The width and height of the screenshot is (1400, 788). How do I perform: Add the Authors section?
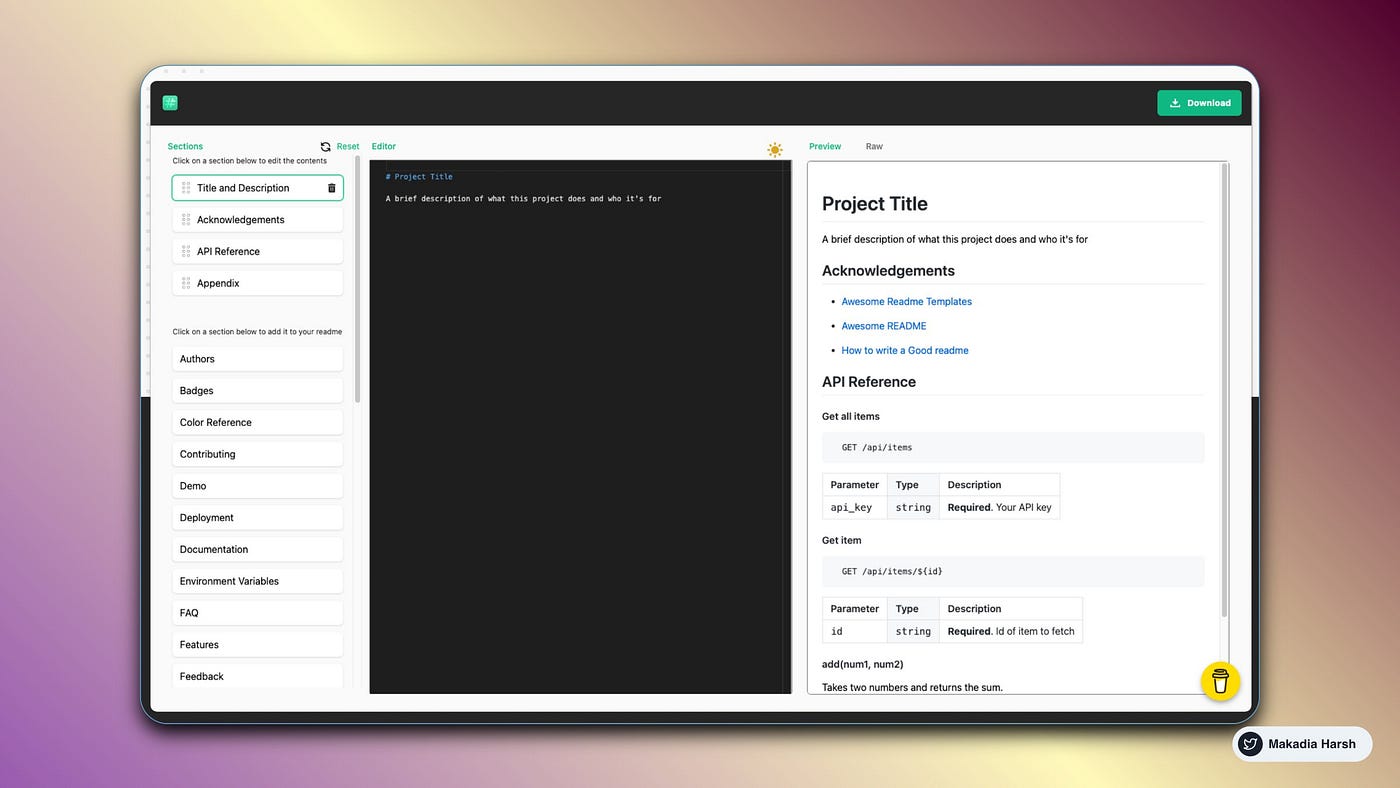[x=258, y=359]
